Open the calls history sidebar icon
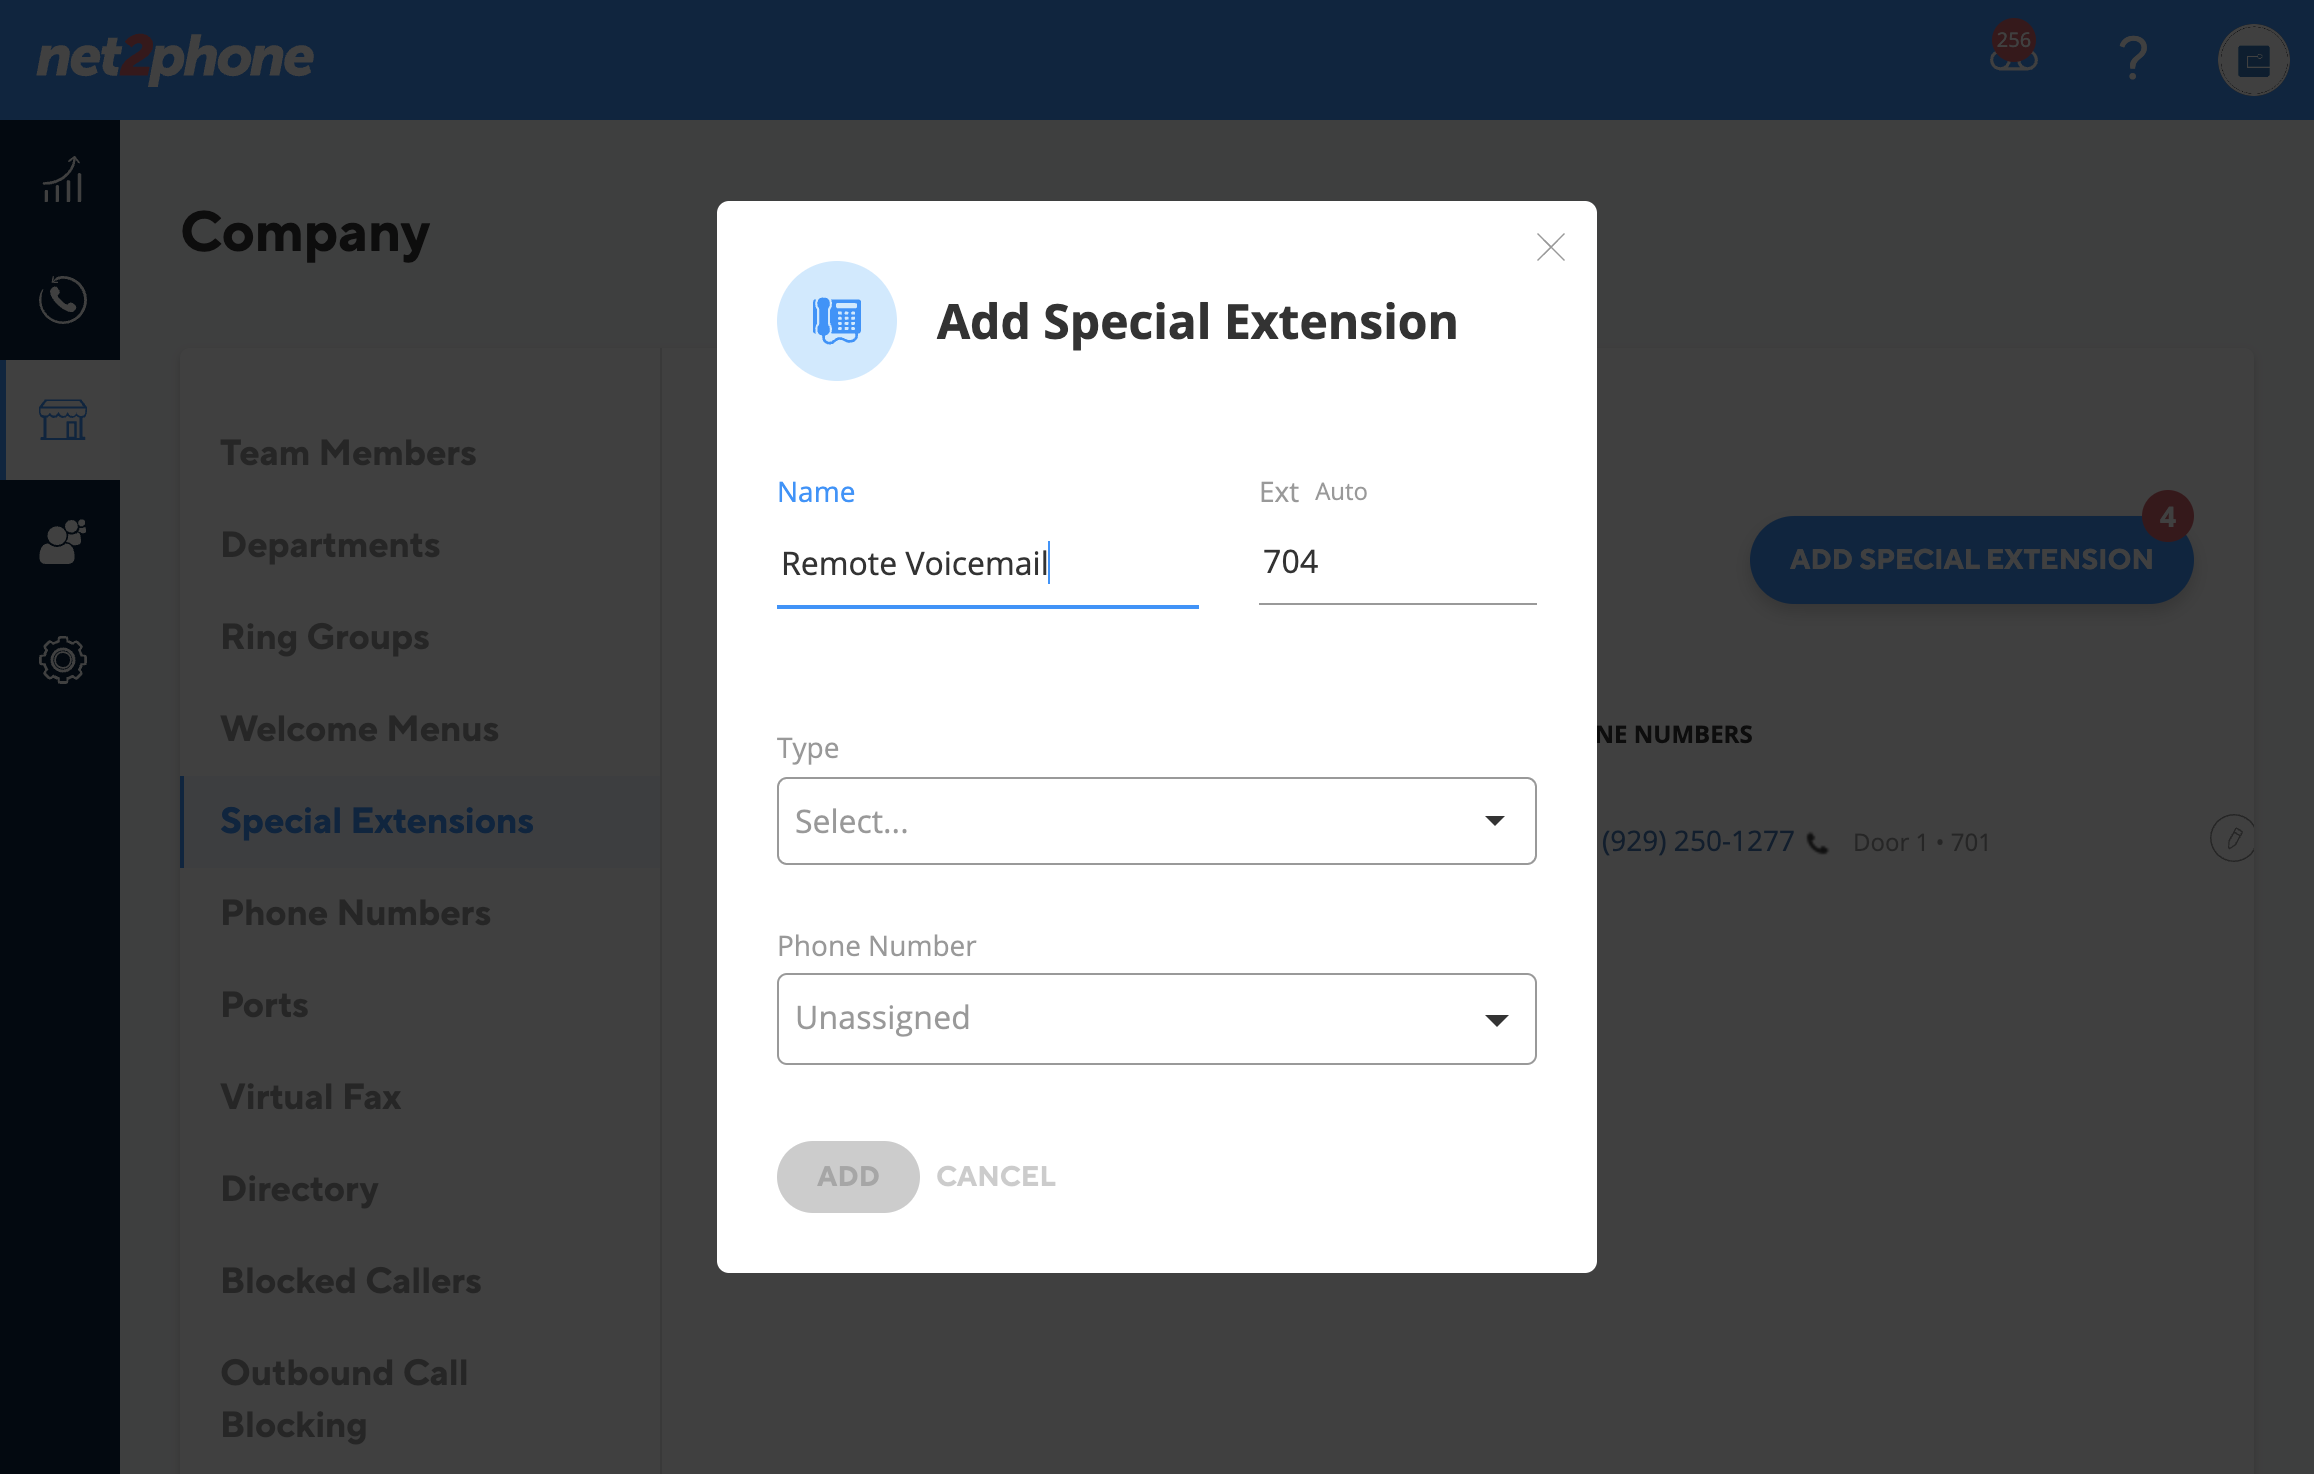The image size is (2314, 1474). click(62, 299)
